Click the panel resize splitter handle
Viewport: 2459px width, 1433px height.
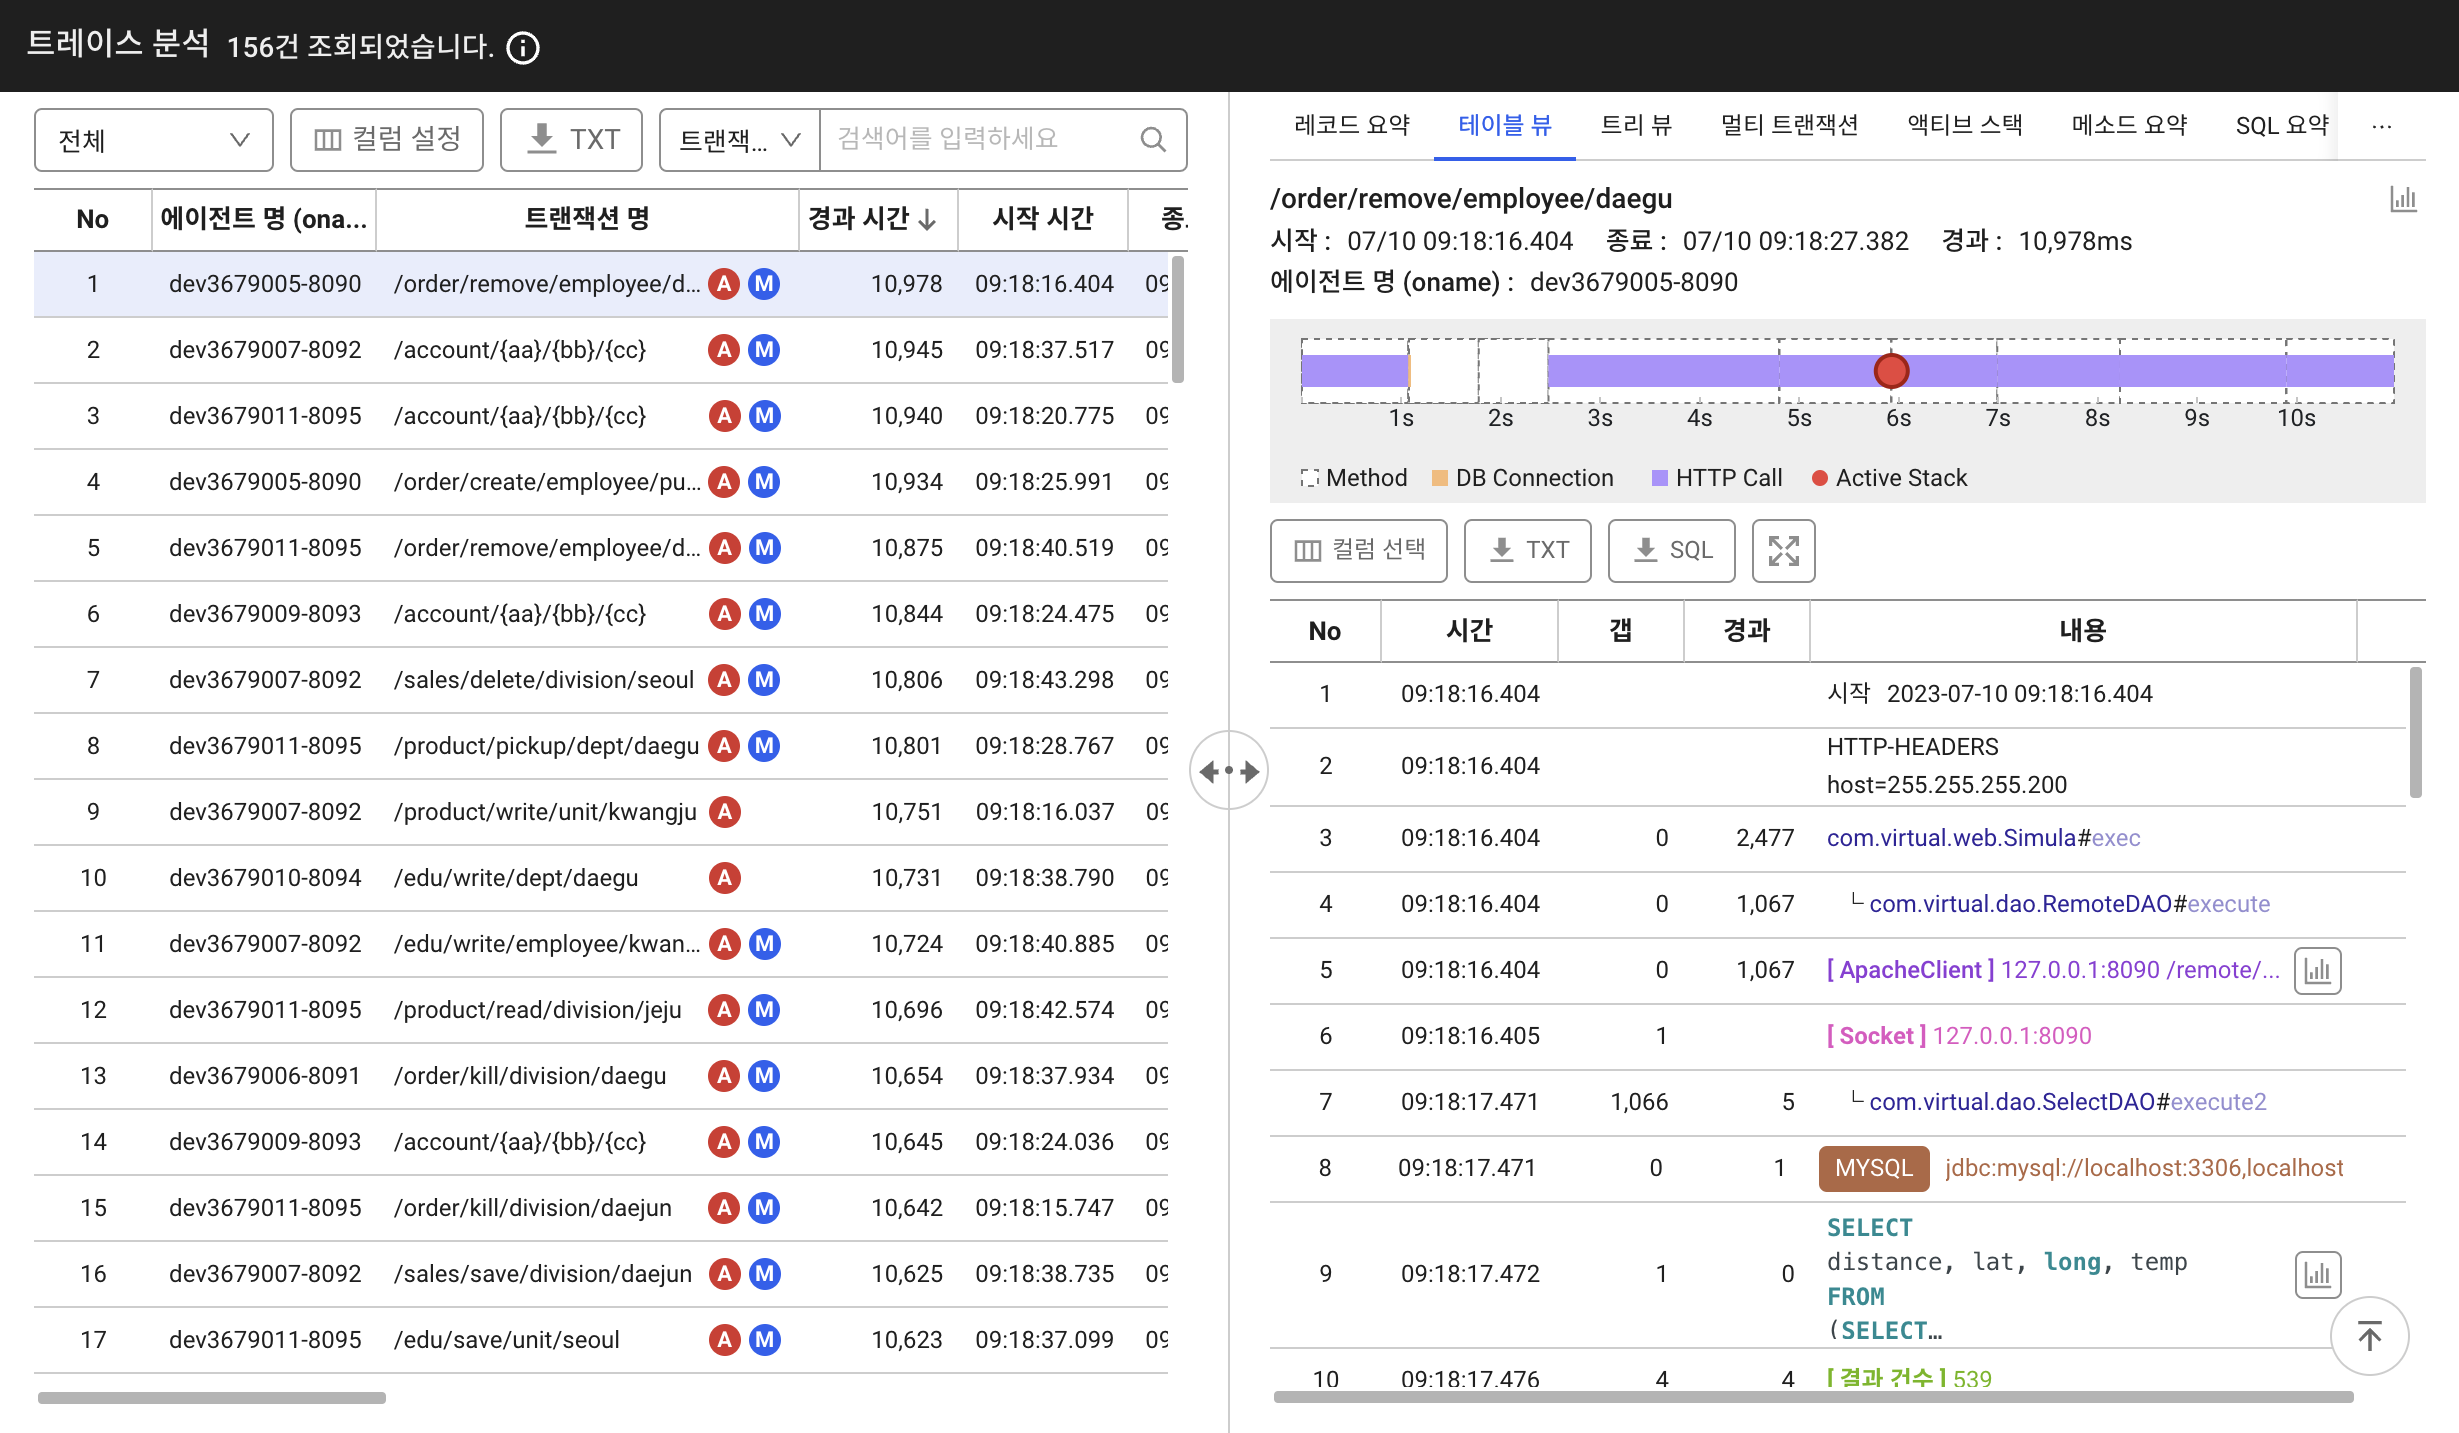pyautogui.click(x=1229, y=771)
